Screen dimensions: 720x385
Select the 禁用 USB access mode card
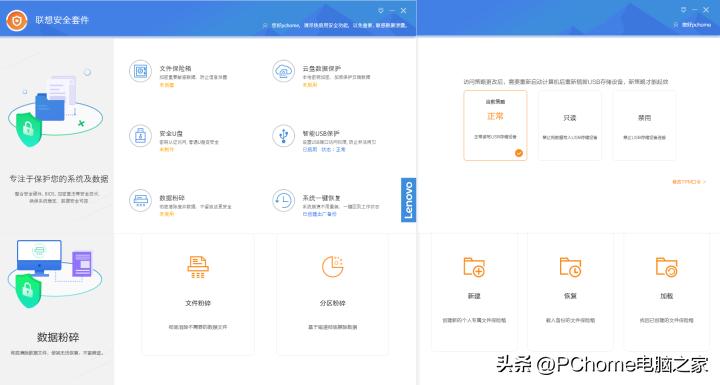(x=644, y=125)
